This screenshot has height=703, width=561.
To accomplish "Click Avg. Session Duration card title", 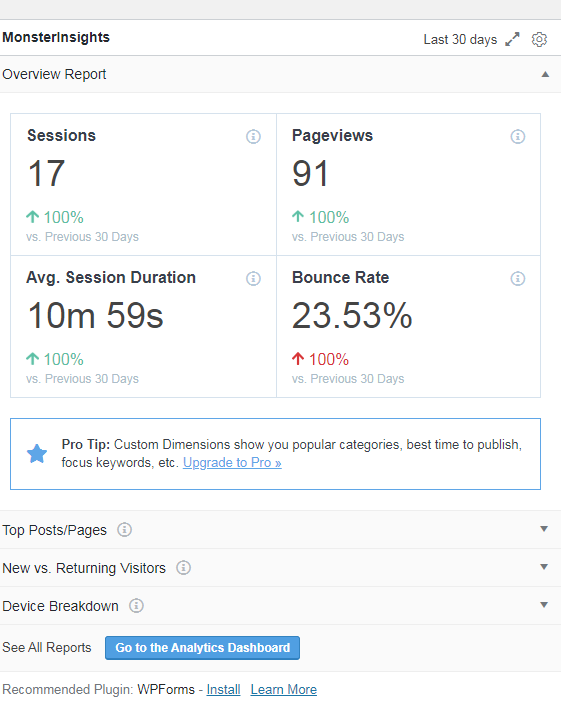I will 111,278.
